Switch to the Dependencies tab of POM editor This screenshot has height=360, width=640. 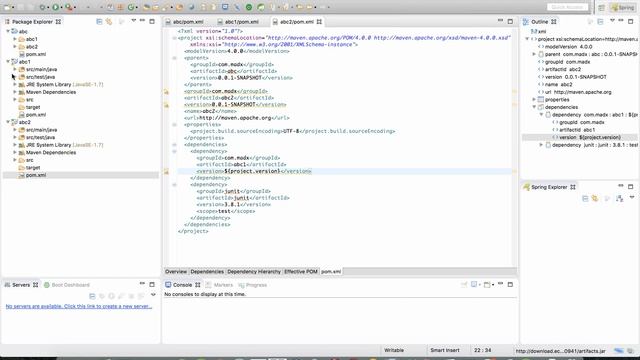[207, 271]
